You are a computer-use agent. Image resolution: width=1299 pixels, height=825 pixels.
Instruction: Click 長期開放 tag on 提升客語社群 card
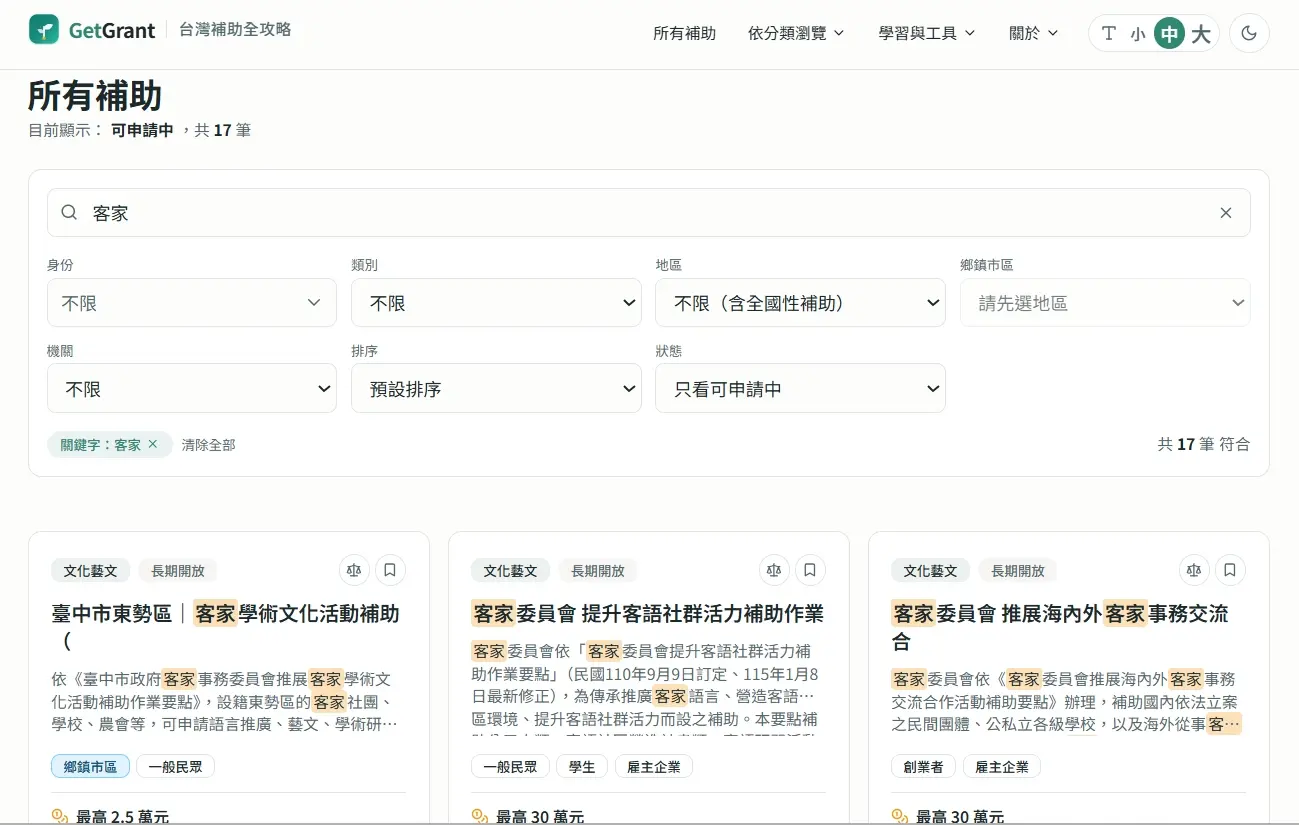point(598,571)
